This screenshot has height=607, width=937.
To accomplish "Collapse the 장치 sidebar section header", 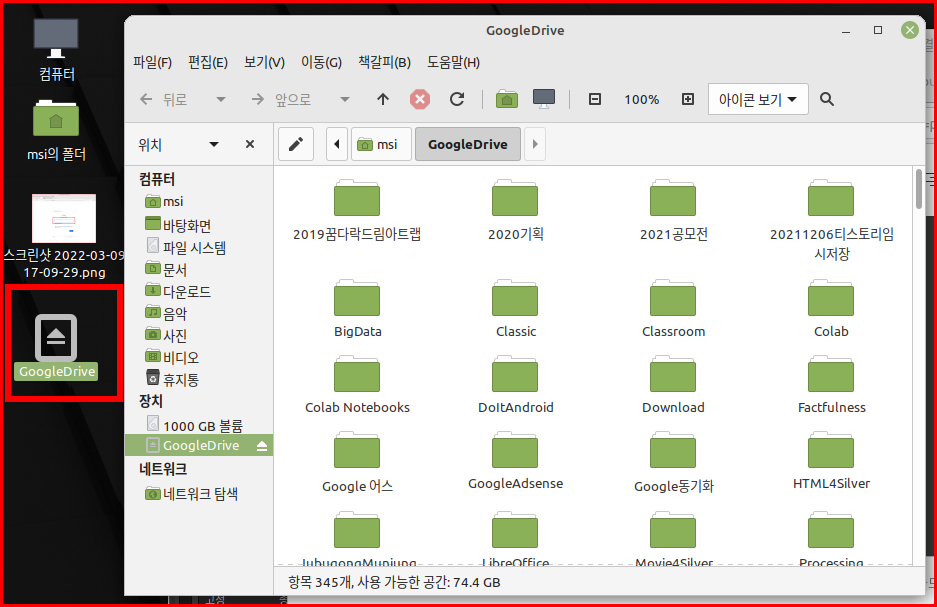I will pyautogui.click(x=151, y=401).
